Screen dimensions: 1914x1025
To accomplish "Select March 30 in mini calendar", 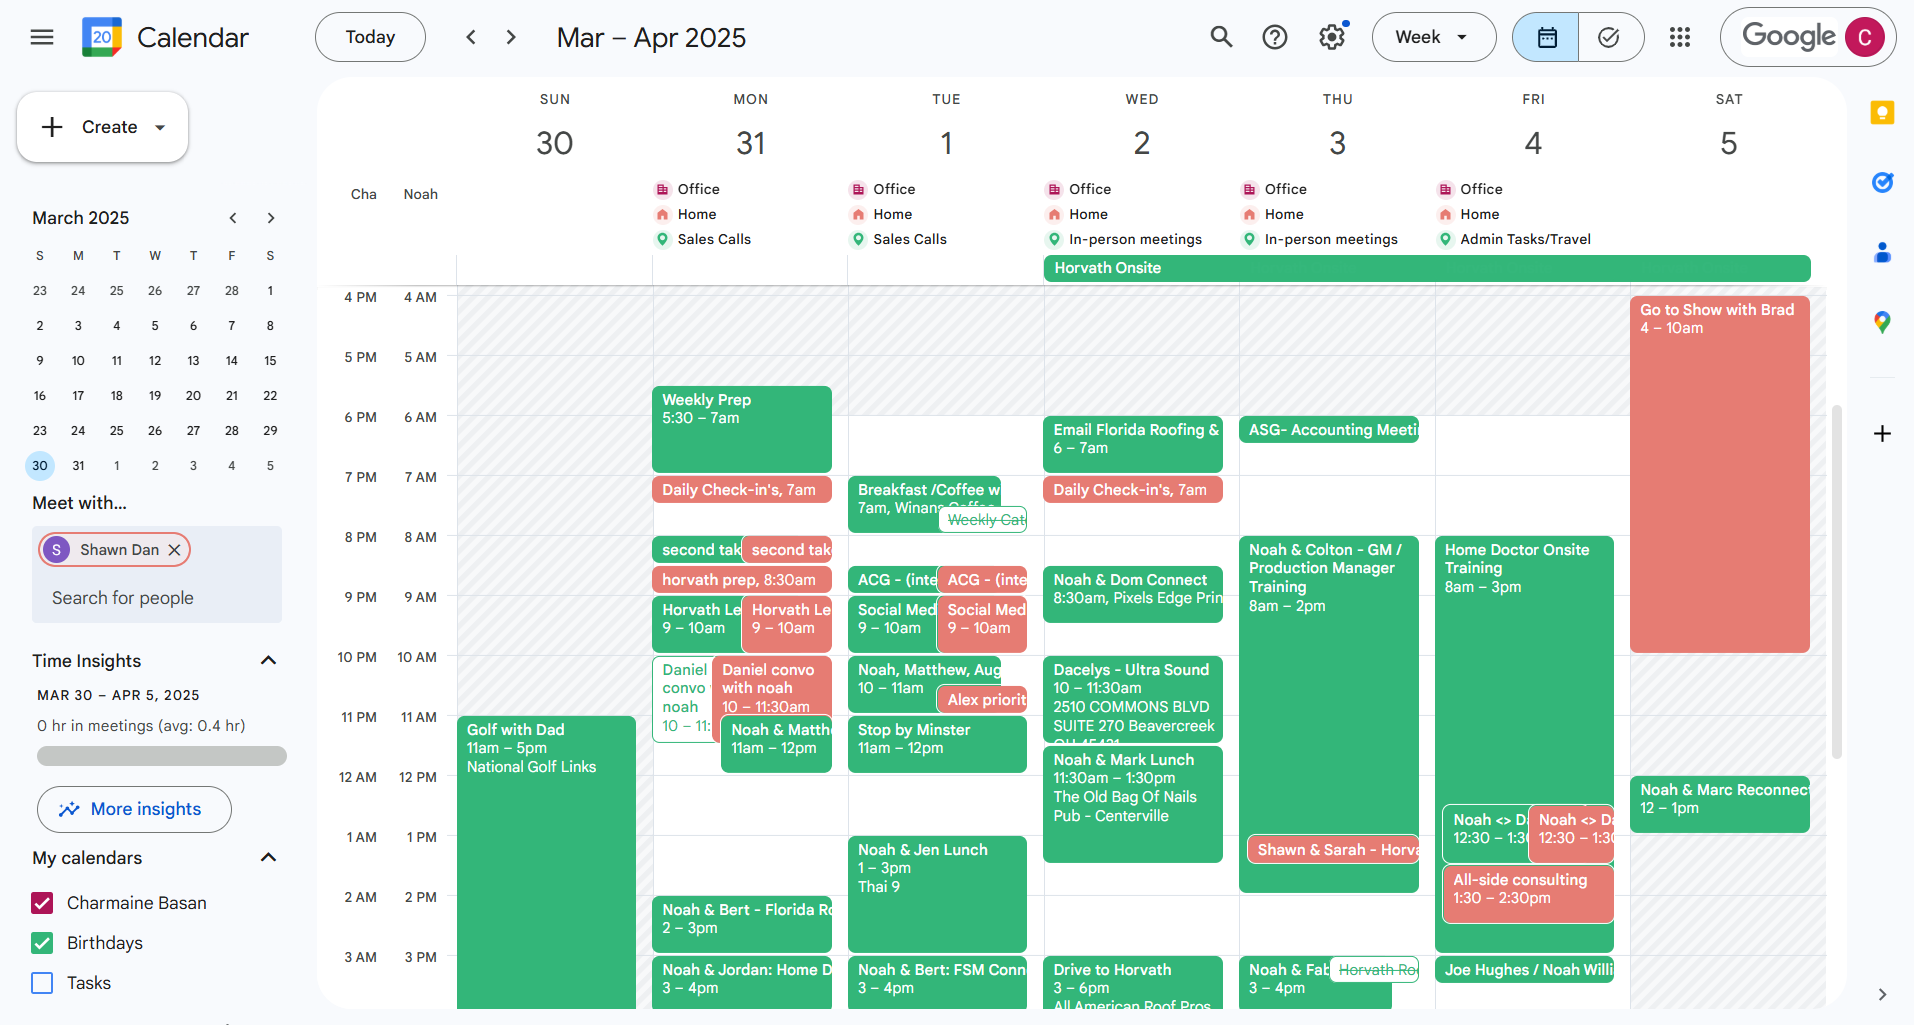I will pos(40,465).
